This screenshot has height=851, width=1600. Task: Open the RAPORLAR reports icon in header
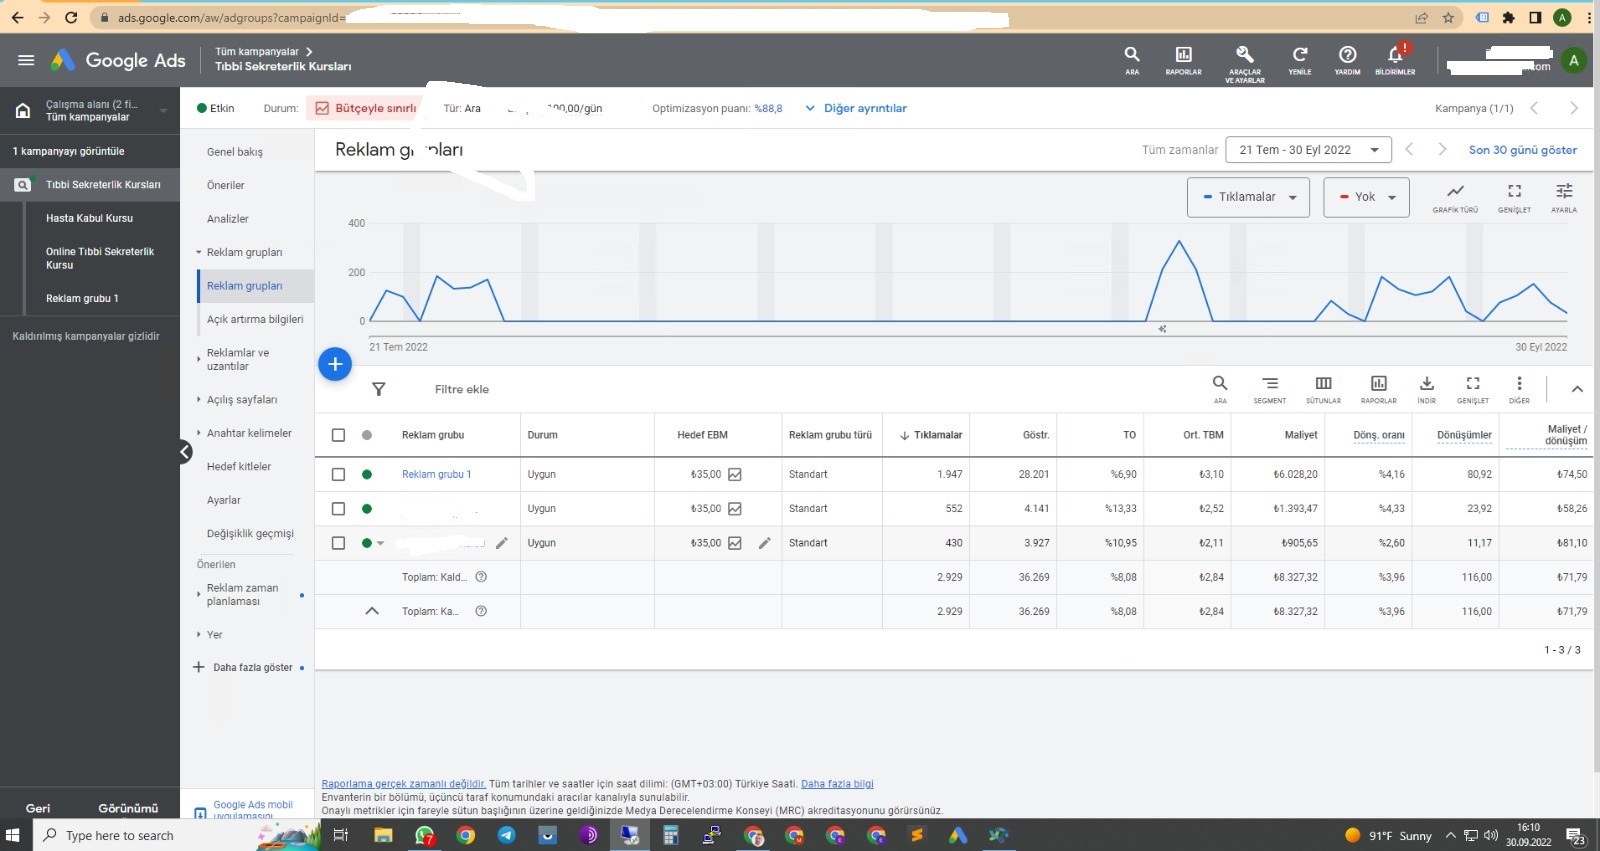[x=1183, y=59]
